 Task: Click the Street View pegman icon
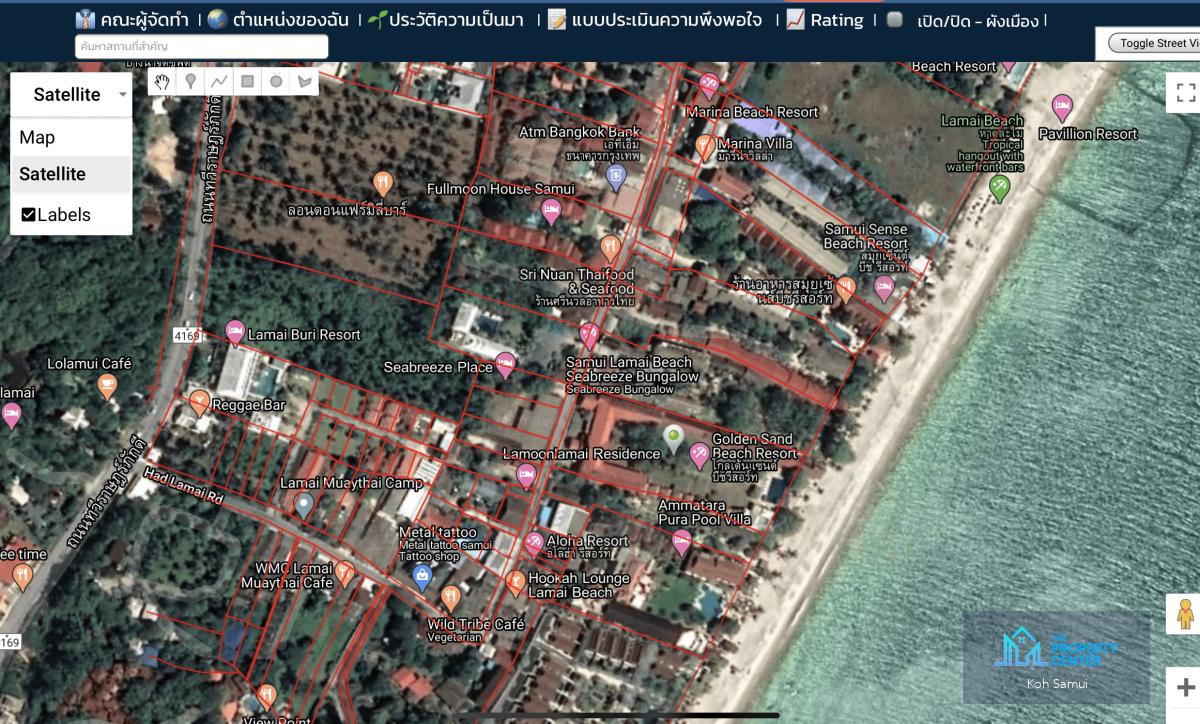click(1186, 613)
